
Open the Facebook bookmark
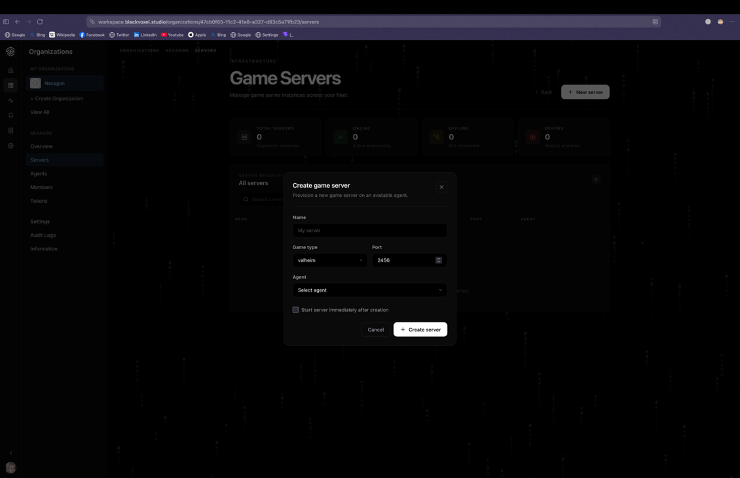point(92,35)
